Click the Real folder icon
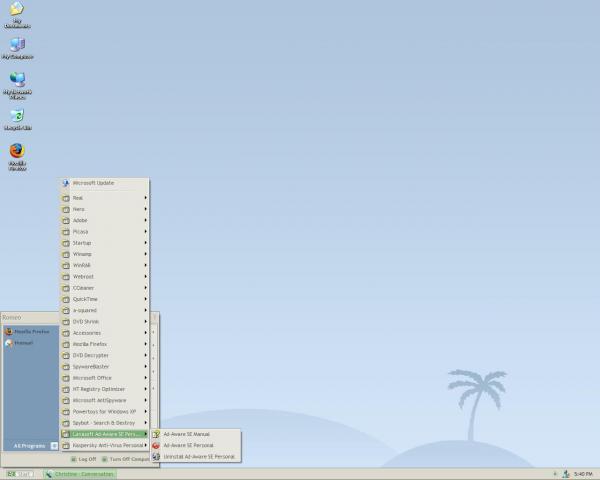 pyautogui.click(x=66, y=198)
